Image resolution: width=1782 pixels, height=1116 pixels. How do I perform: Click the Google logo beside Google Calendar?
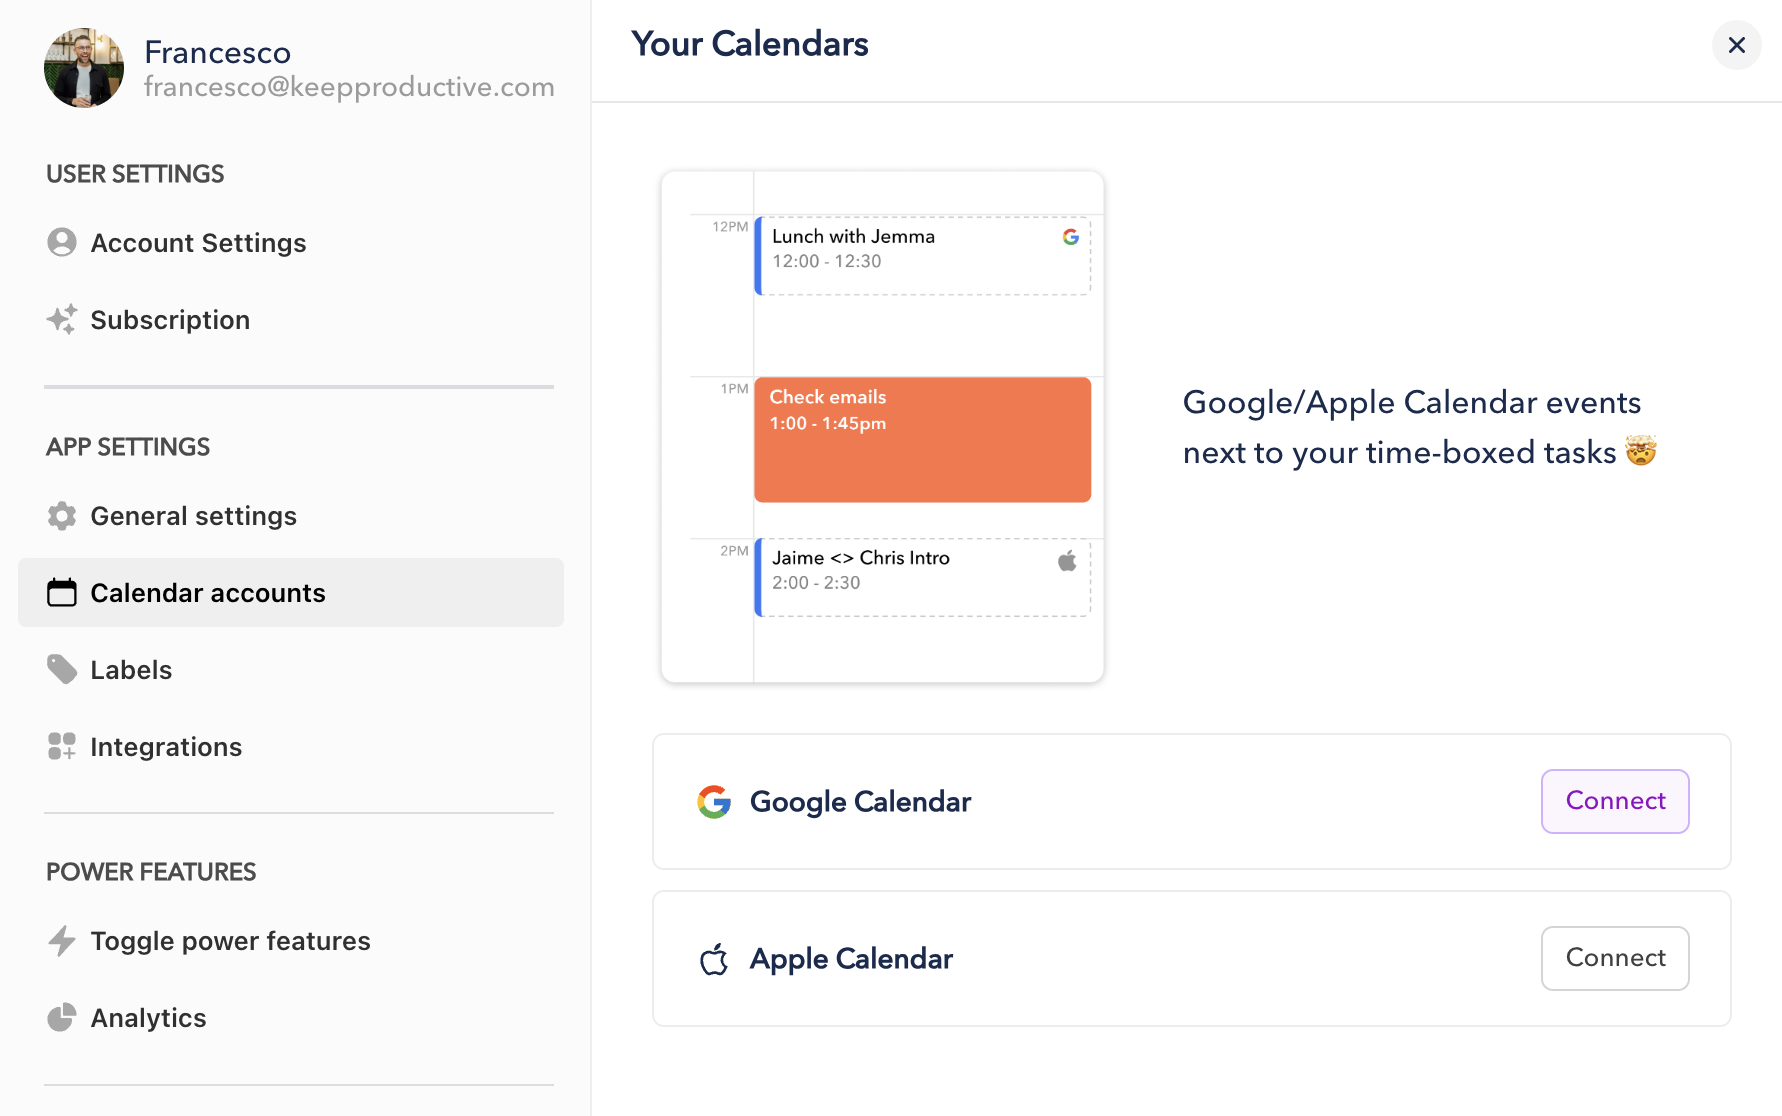pos(714,802)
